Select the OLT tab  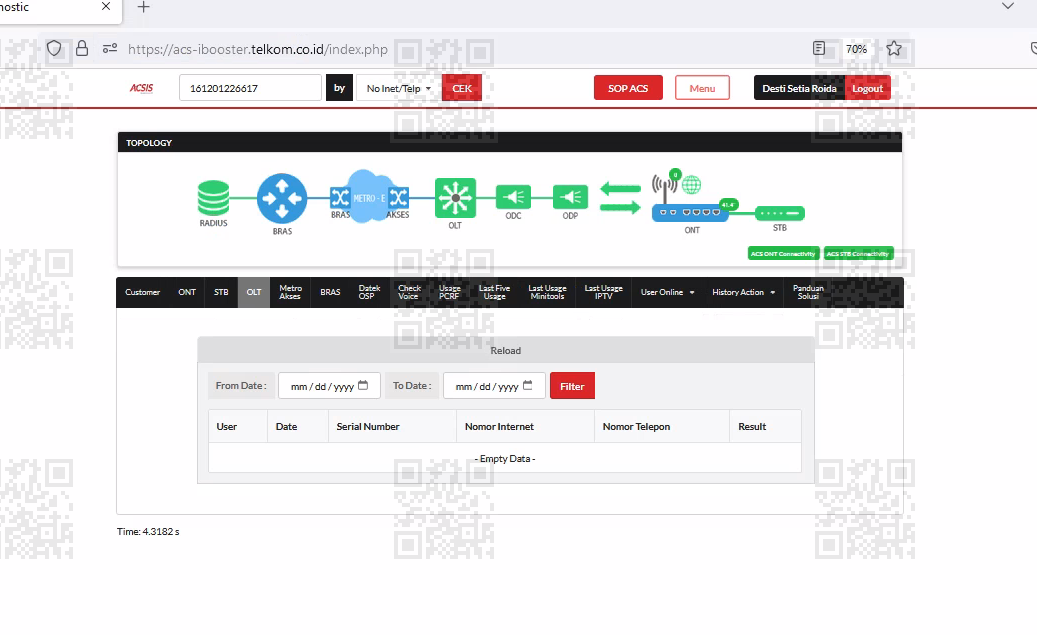(254, 292)
